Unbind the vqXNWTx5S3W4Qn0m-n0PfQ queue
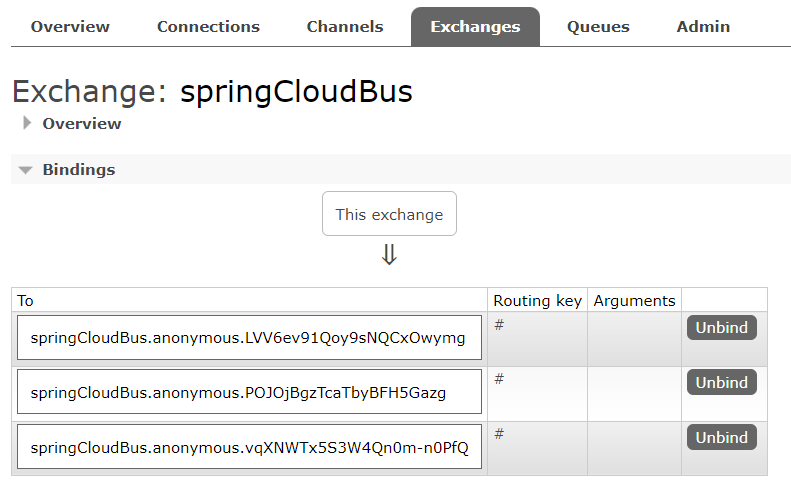This screenshot has width=791, height=488. click(721, 438)
